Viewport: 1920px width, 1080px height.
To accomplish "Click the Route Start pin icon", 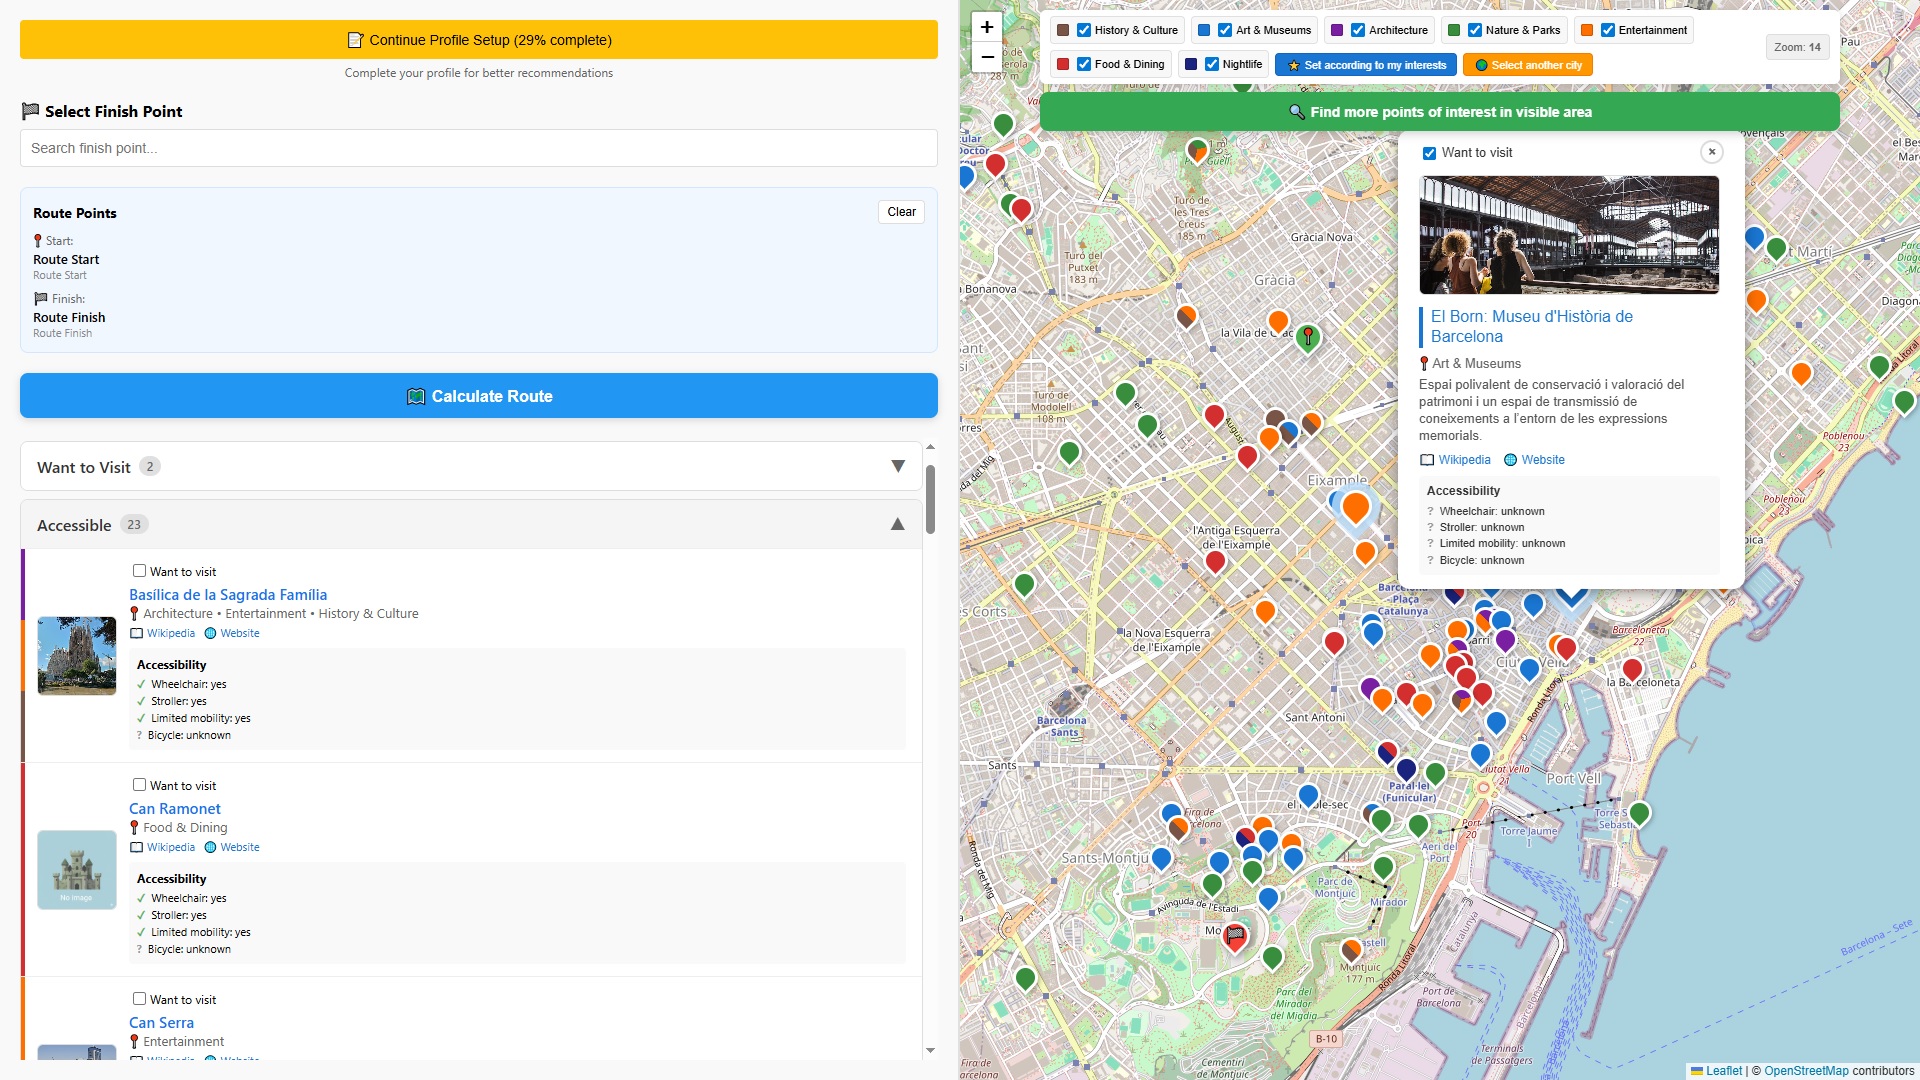I will click(39, 240).
